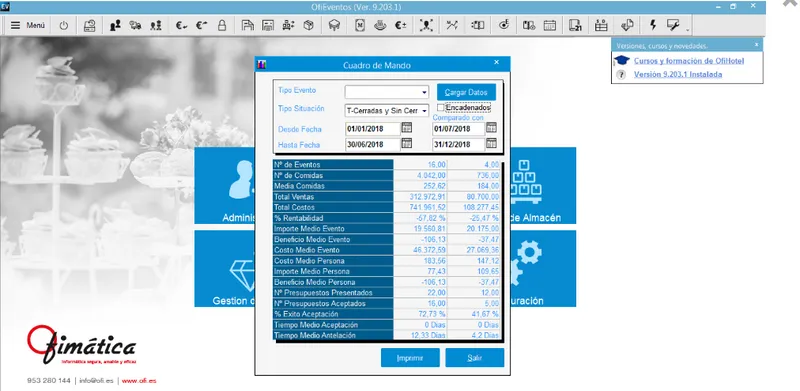Click the Salir button
The image size is (800, 391).
point(474,358)
